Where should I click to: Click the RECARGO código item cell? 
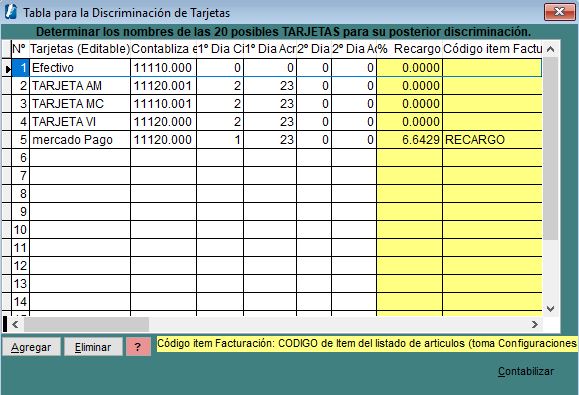(492, 140)
